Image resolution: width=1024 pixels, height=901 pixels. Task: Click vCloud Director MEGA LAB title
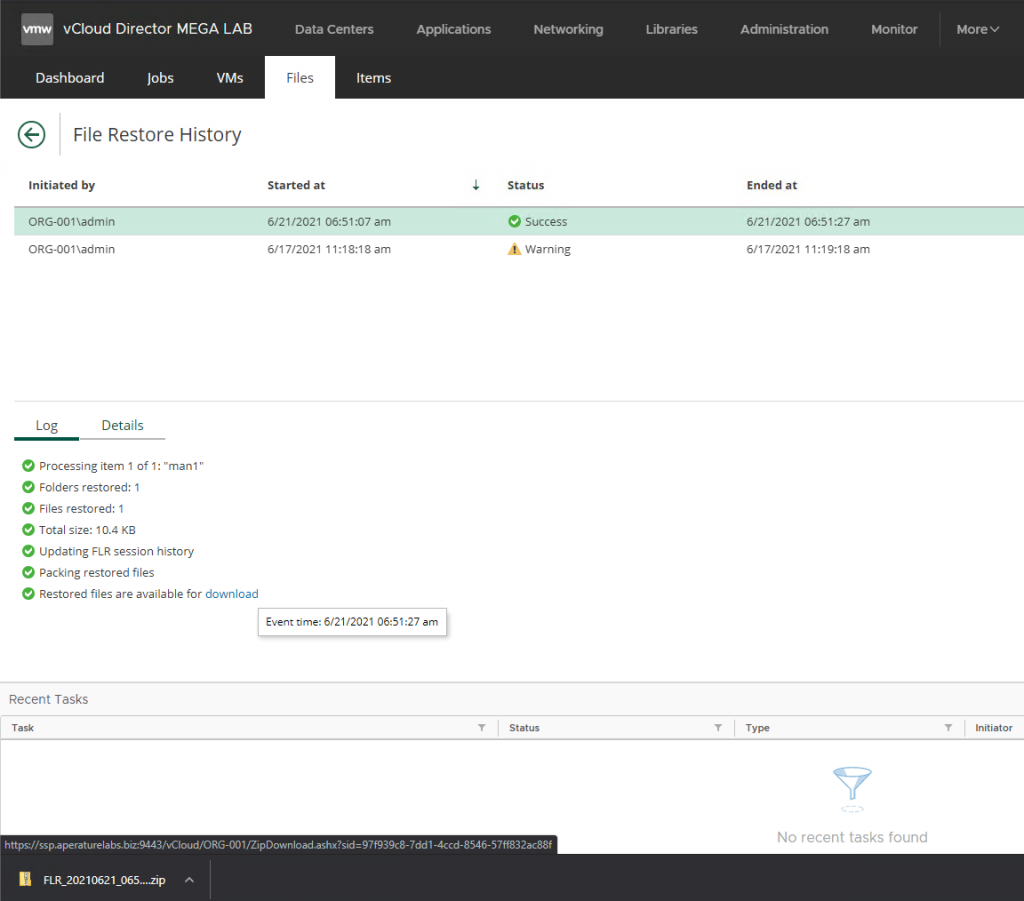157,29
